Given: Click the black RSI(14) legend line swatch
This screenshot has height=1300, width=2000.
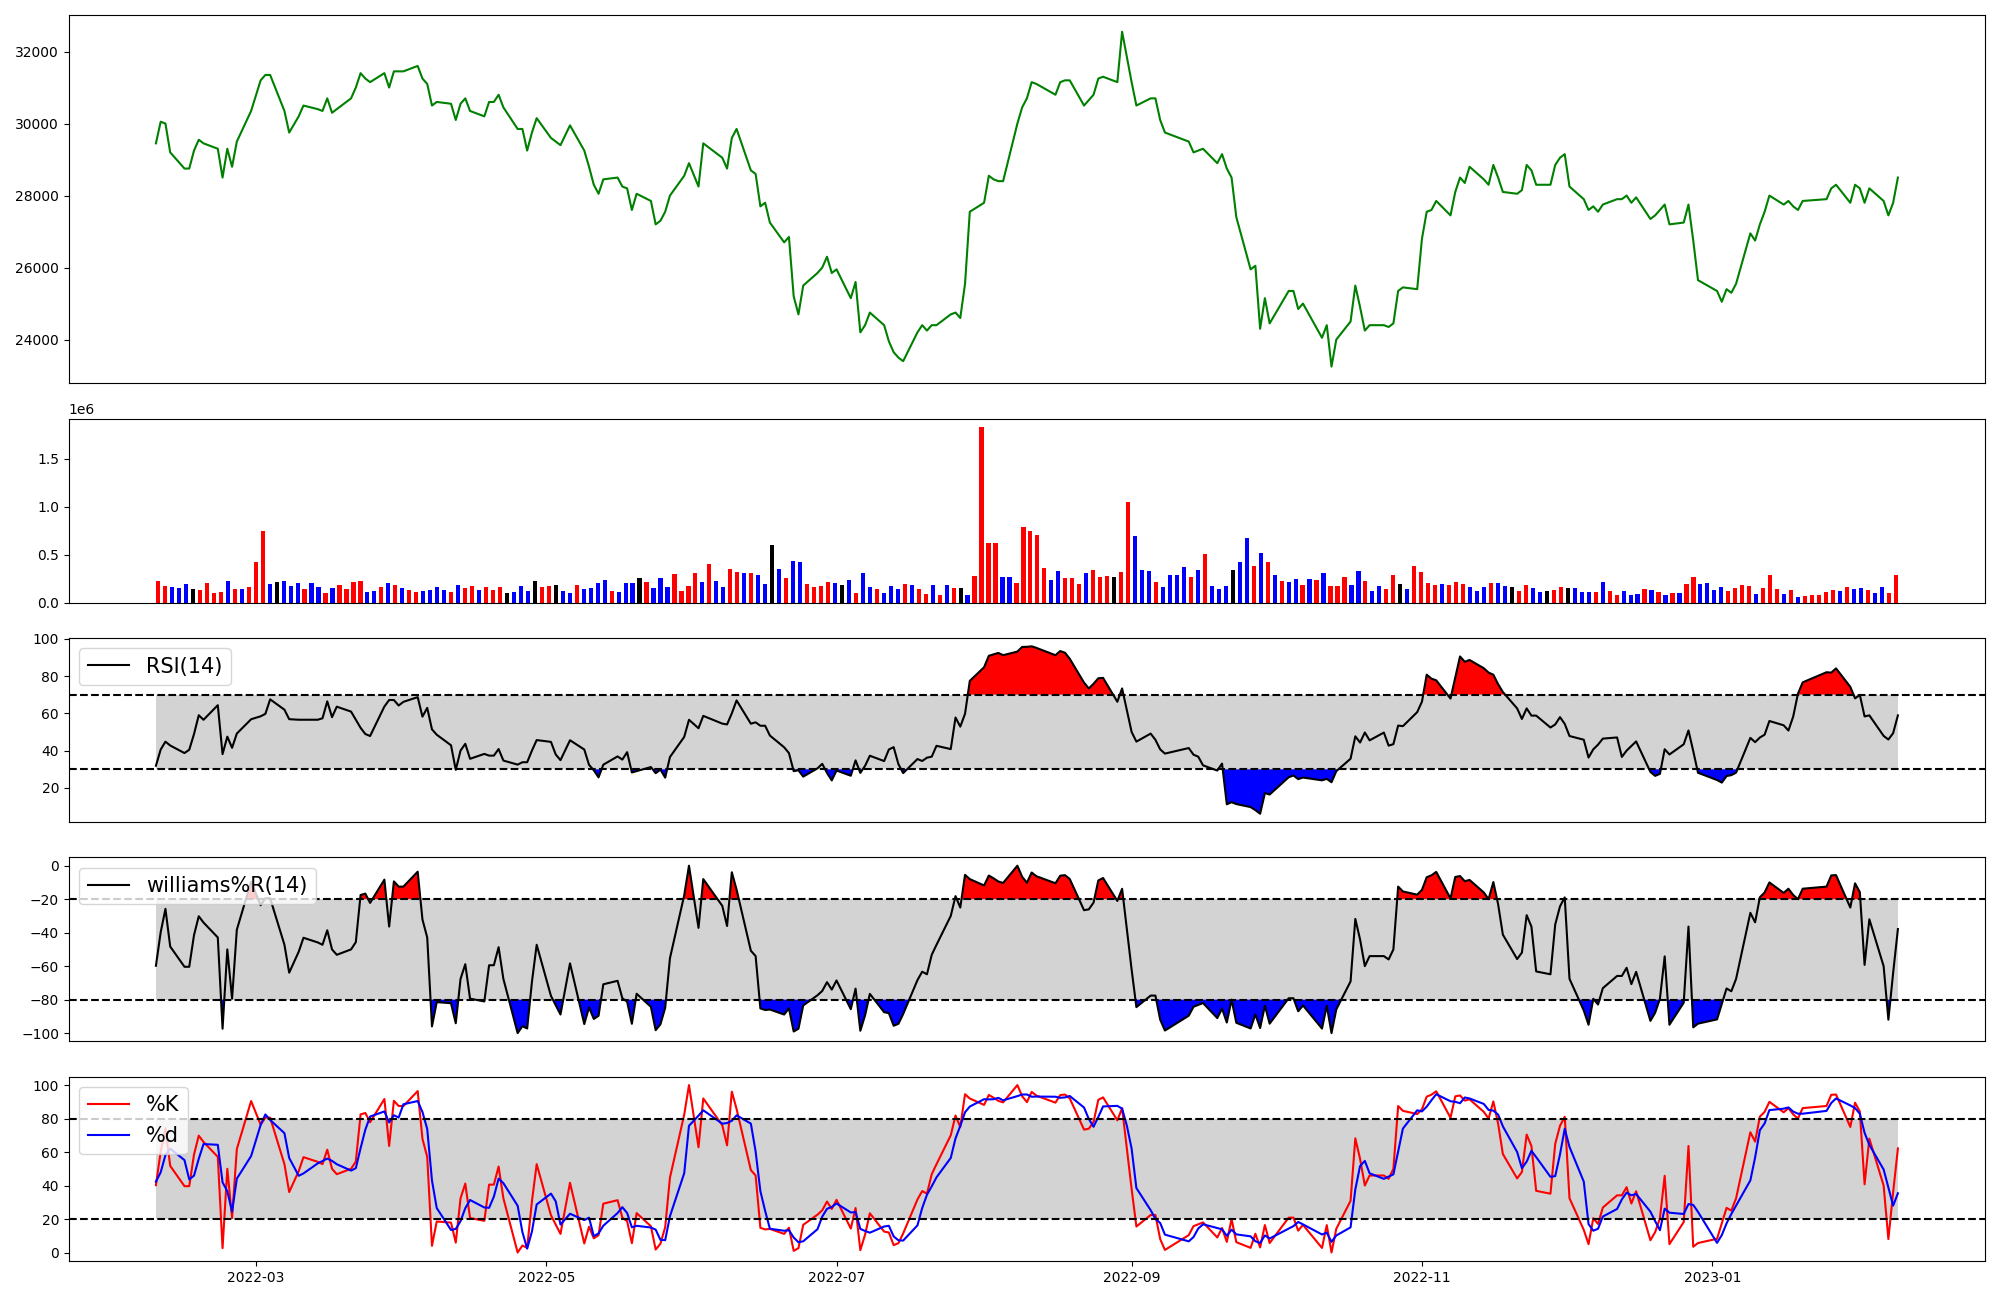Looking at the screenshot, I should [x=110, y=666].
